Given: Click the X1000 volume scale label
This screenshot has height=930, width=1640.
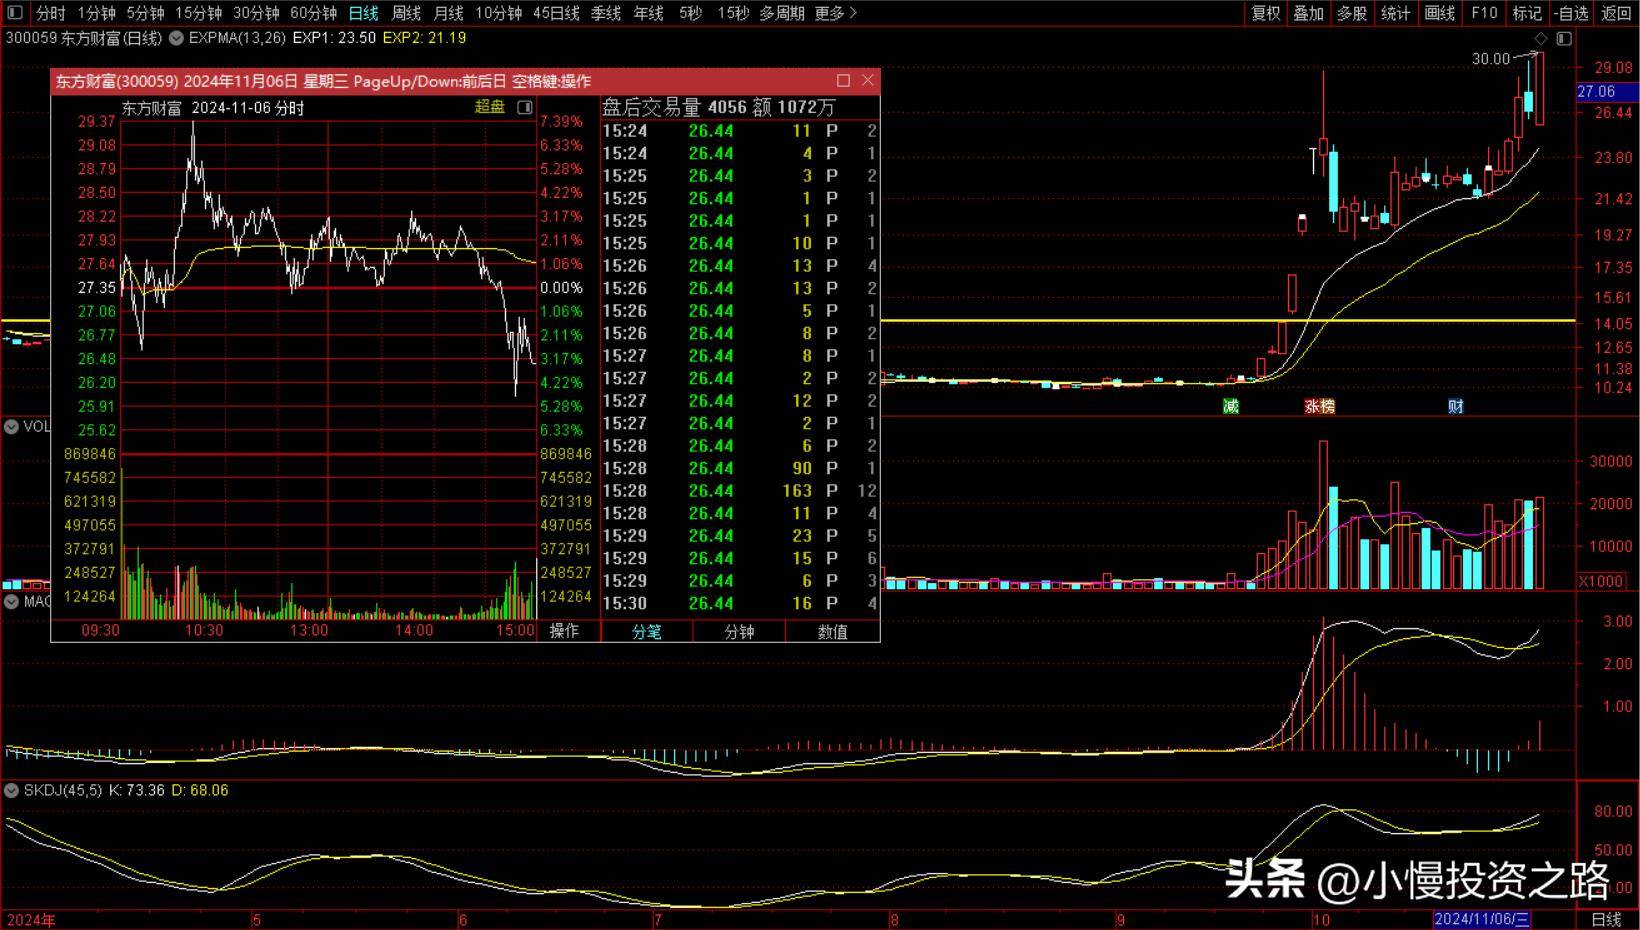Looking at the screenshot, I should 1601,581.
